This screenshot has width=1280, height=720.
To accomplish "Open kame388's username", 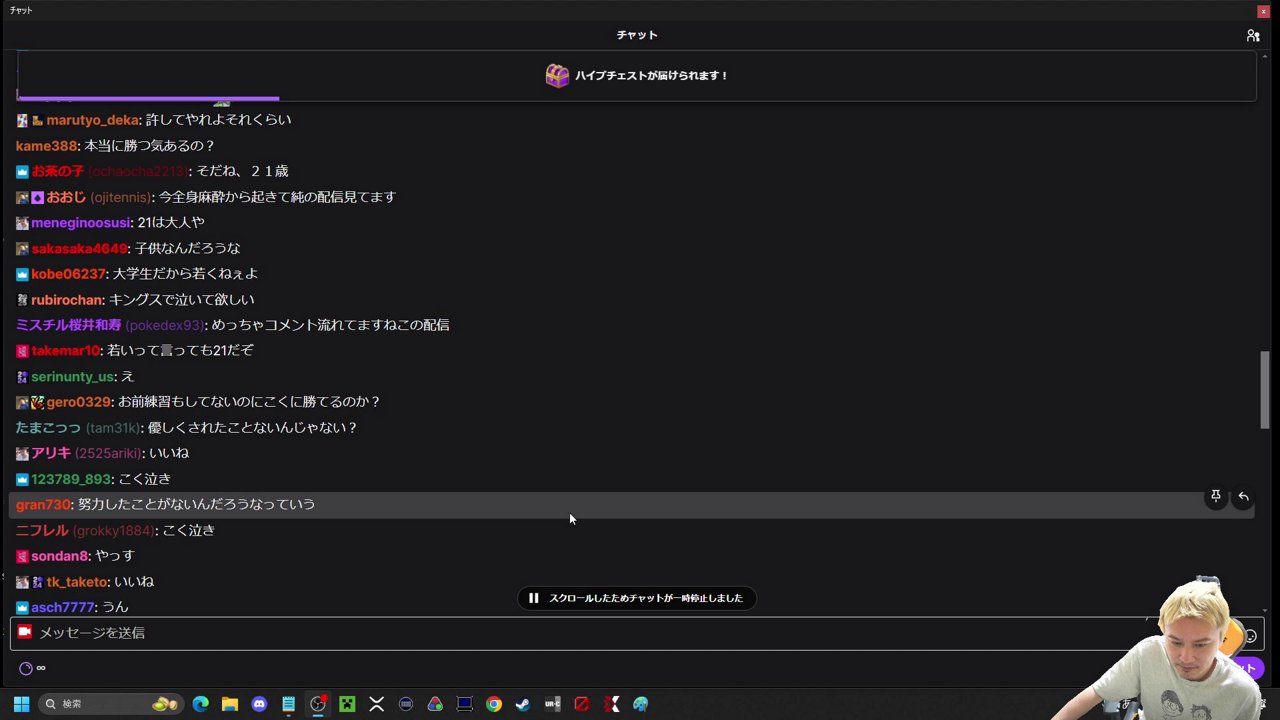I will click(x=46, y=145).
